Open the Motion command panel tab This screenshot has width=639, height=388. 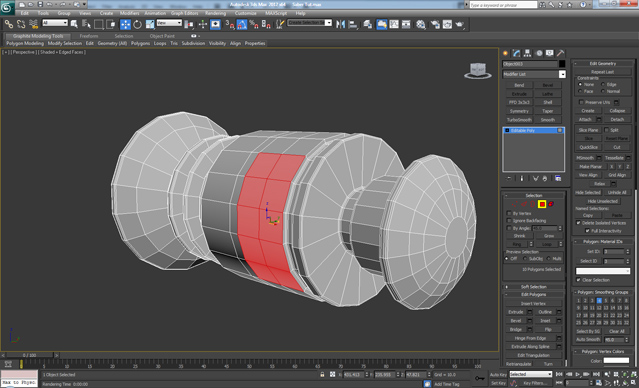pyautogui.click(x=539, y=53)
